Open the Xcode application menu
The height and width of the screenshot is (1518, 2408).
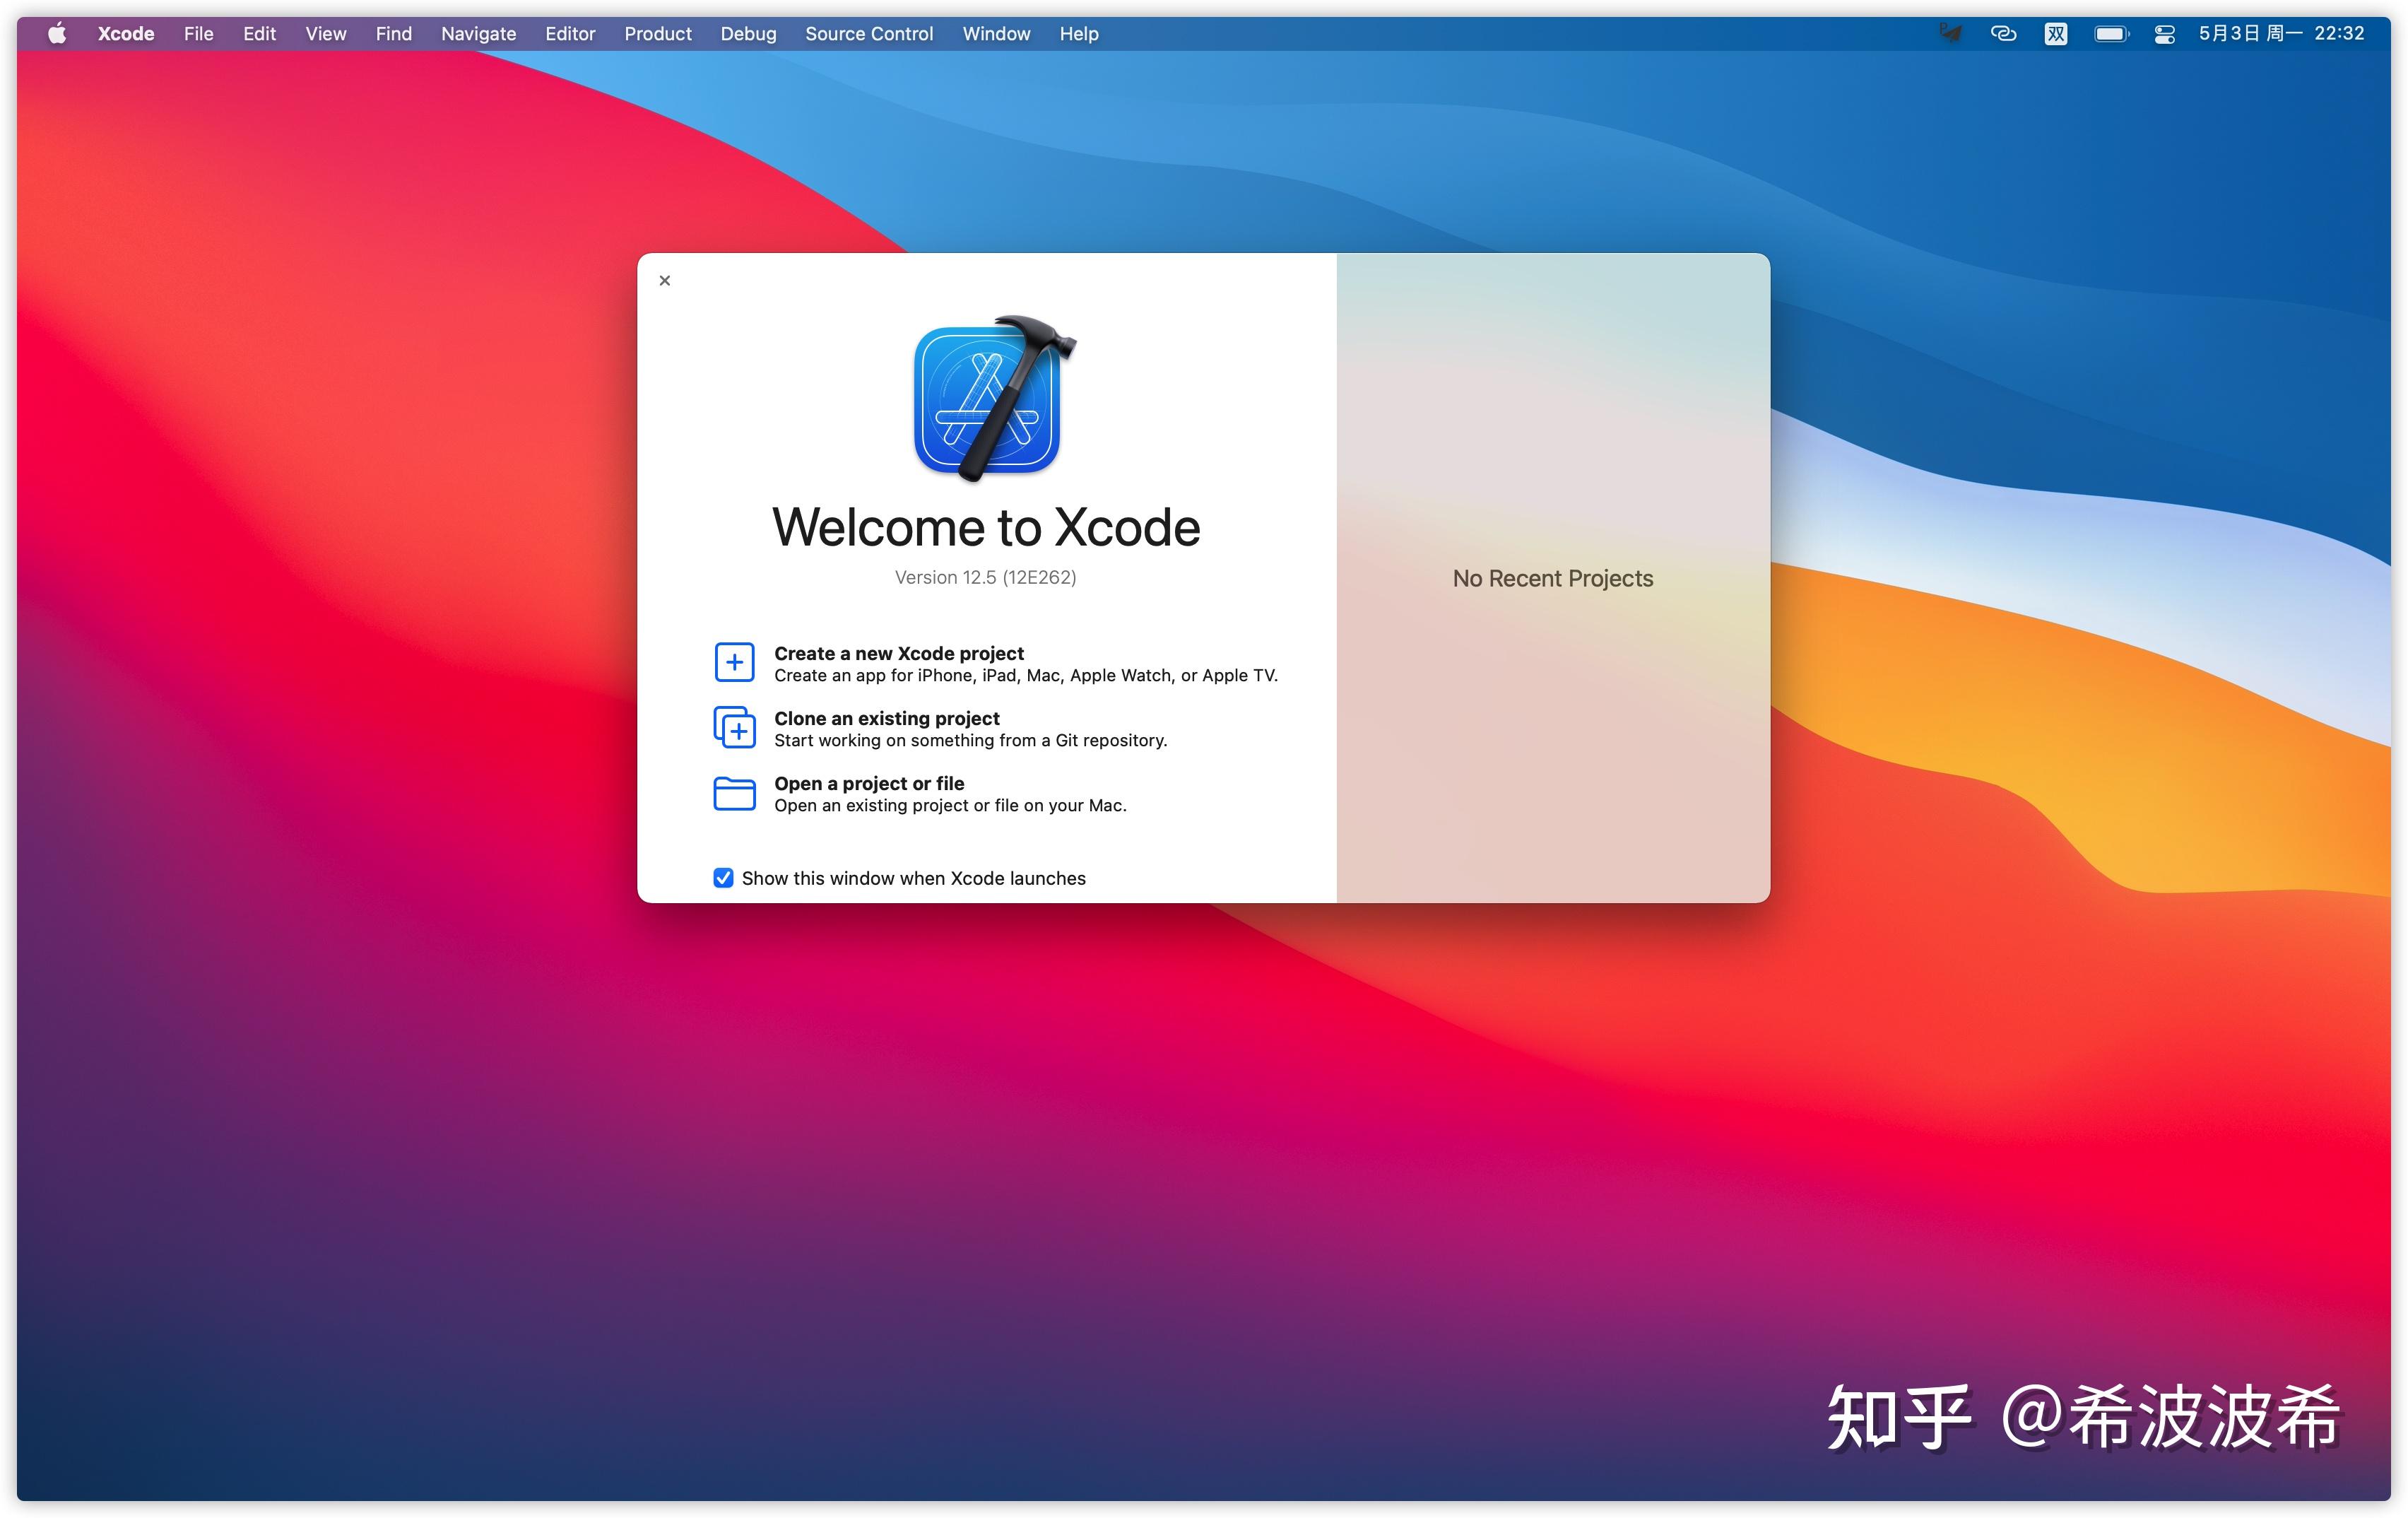[x=125, y=33]
